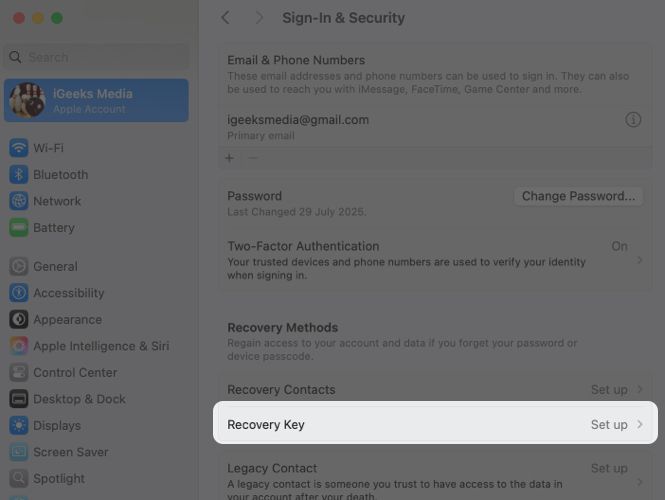Image resolution: width=665 pixels, height=500 pixels.
Task: Open Desktop & Dock label
Action: click(x=79, y=399)
